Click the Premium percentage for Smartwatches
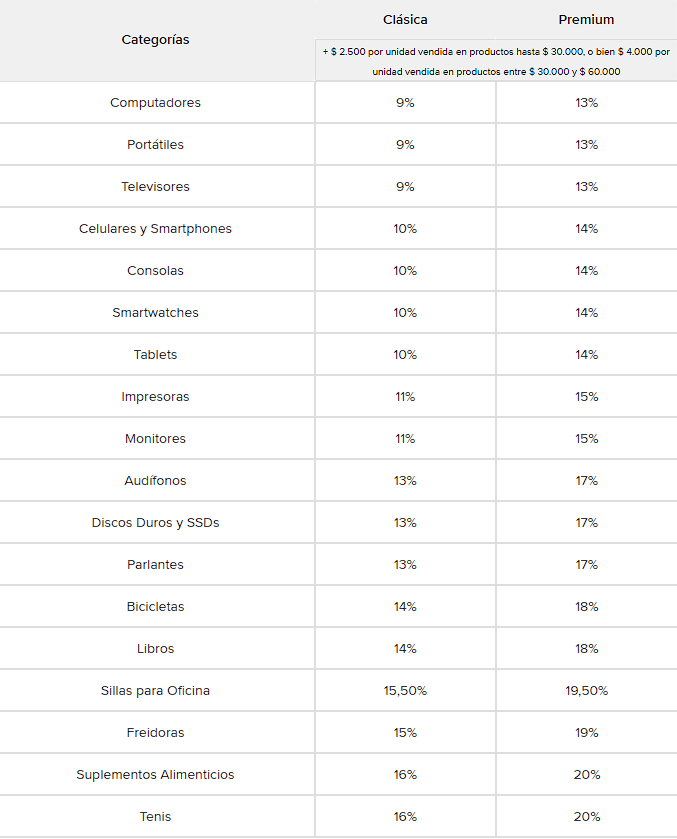Viewport: 677px width, 839px height. point(586,313)
